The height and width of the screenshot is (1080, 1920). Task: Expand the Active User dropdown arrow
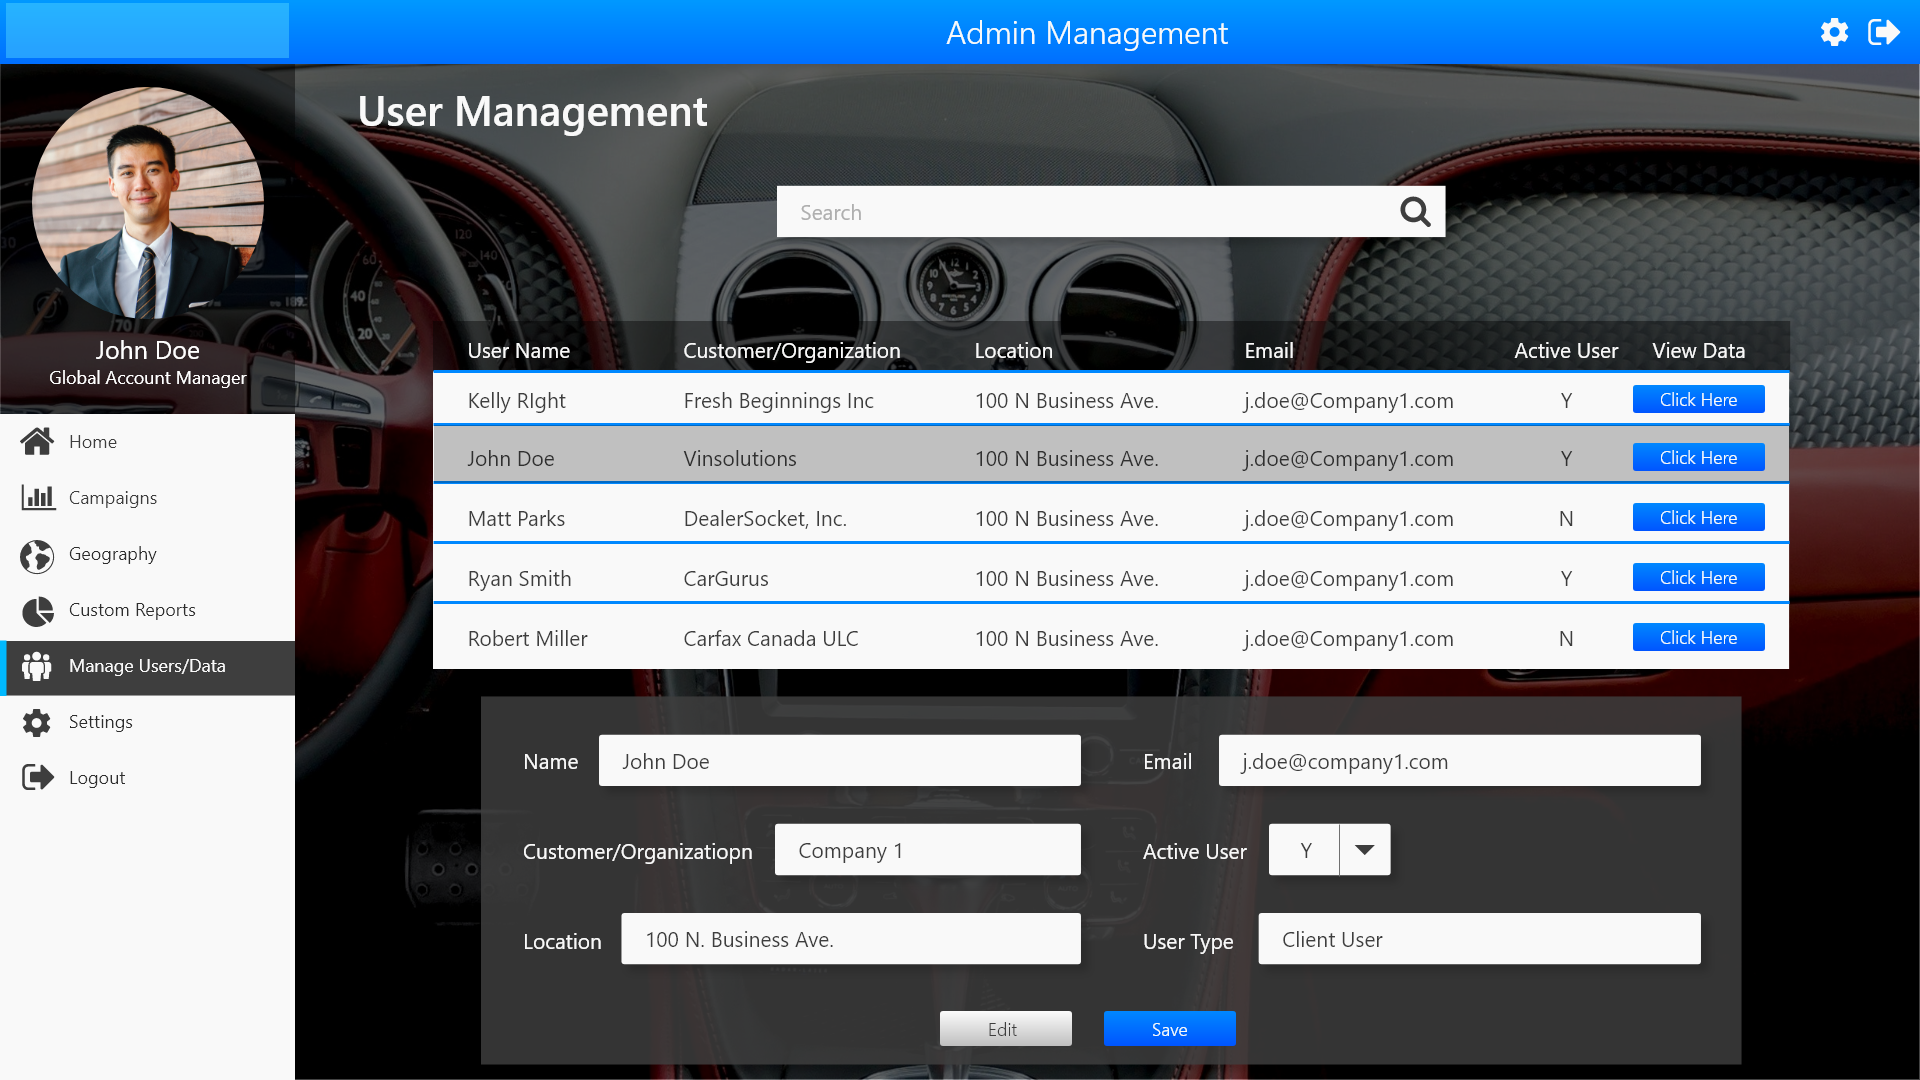click(1364, 850)
